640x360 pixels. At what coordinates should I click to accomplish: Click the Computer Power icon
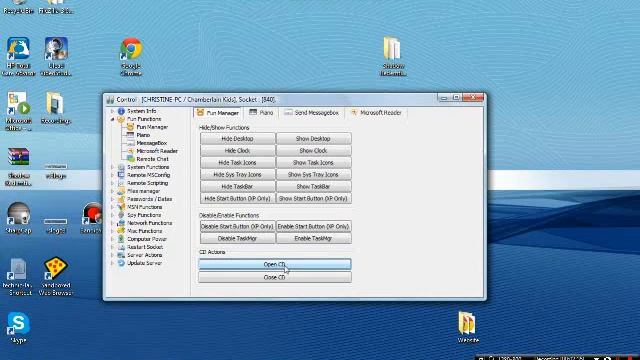(x=121, y=239)
